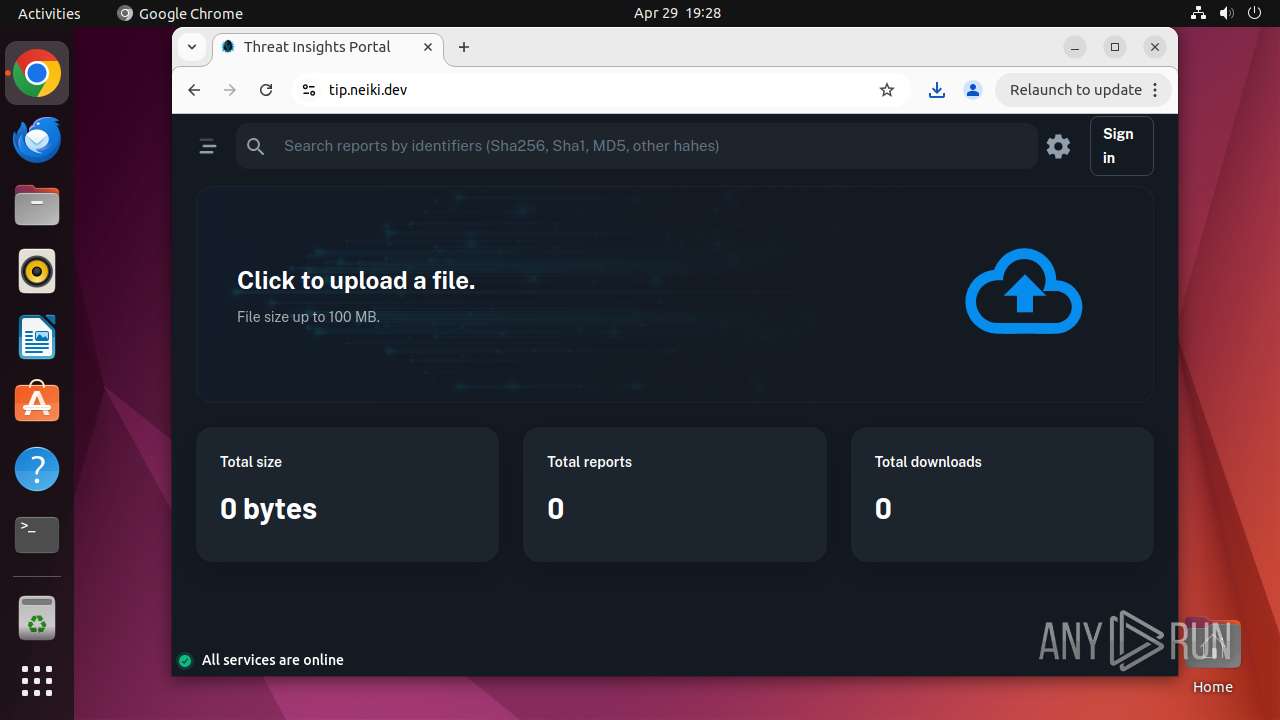Open the clock and calendar
1280x720 pixels.
point(677,13)
